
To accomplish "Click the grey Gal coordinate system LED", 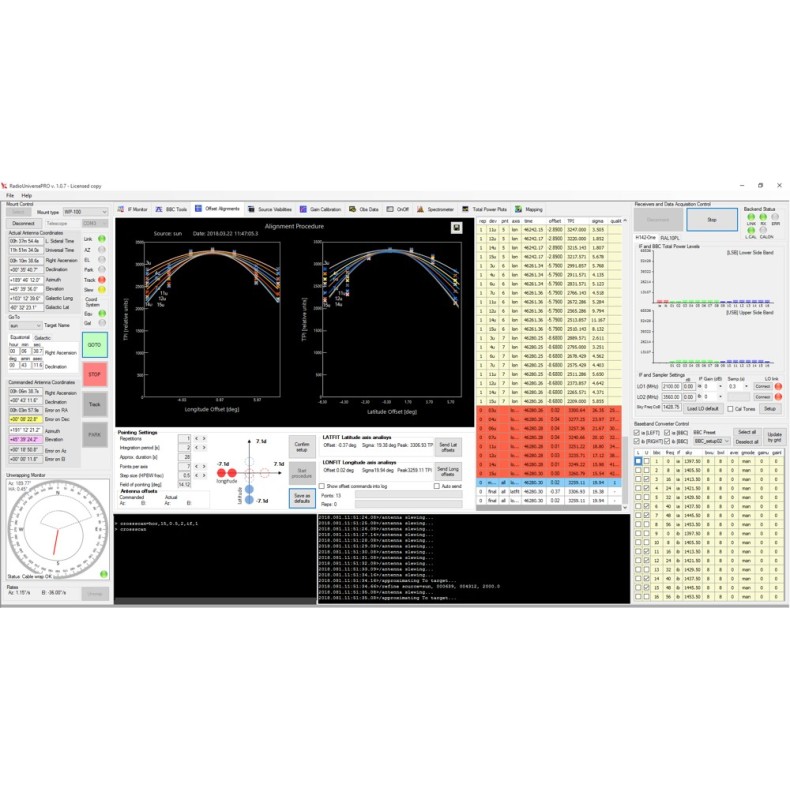I will point(102,323).
